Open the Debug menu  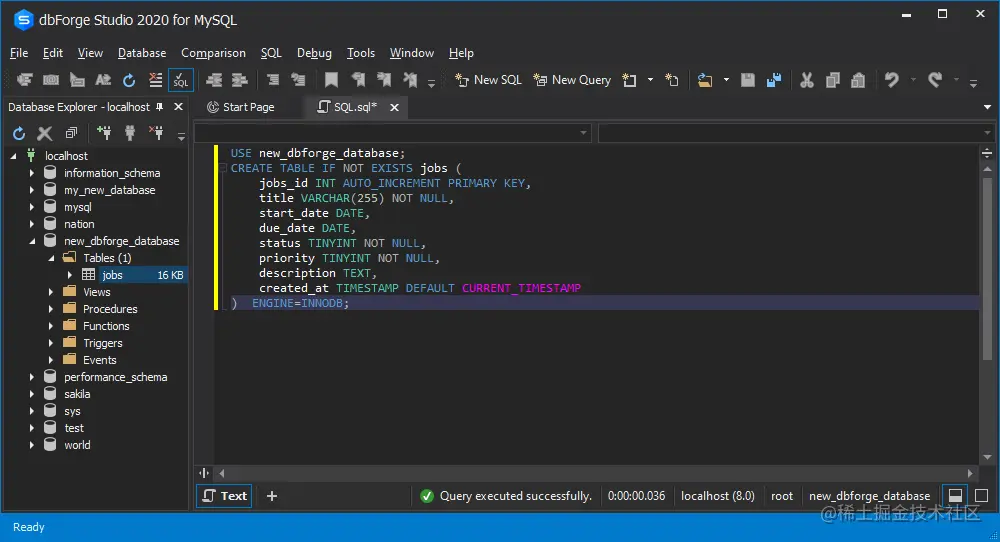pos(314,53)
